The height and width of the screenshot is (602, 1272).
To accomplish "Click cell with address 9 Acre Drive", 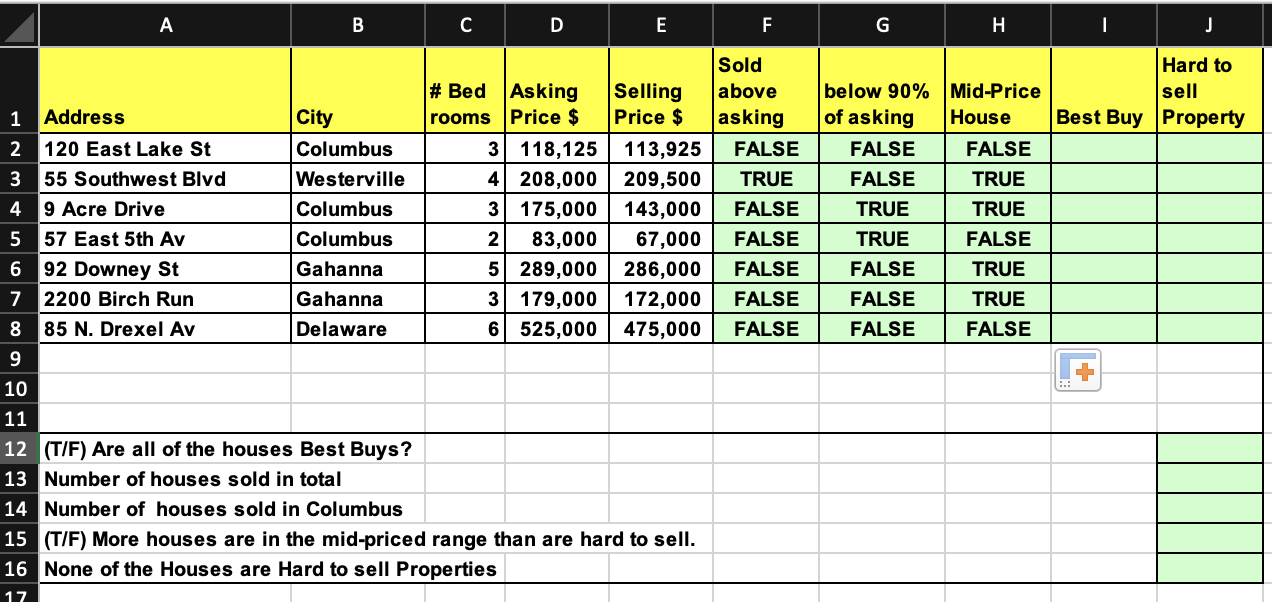I will click(x=165, y=209).
